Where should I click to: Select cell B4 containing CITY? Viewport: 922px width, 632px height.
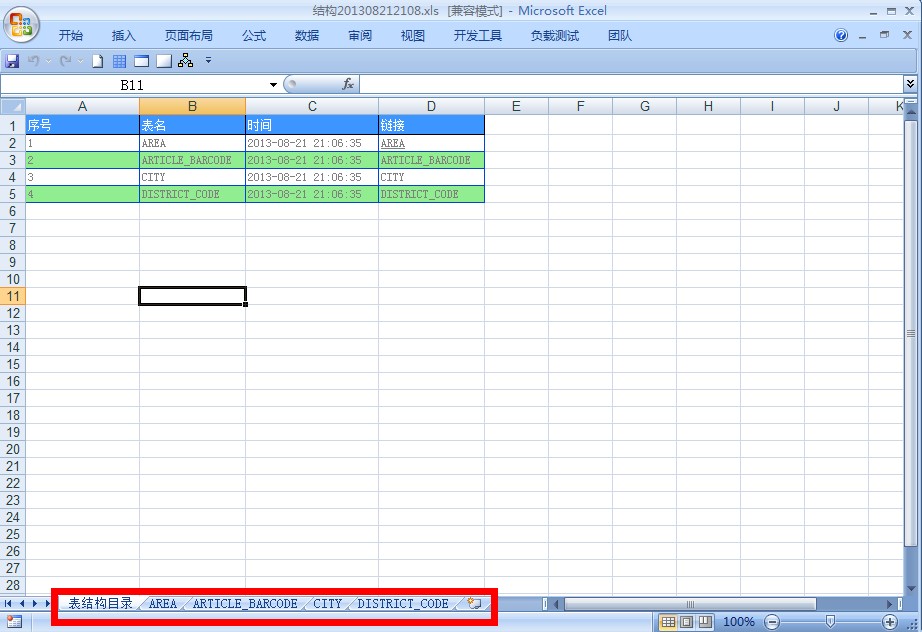[192, 177]
